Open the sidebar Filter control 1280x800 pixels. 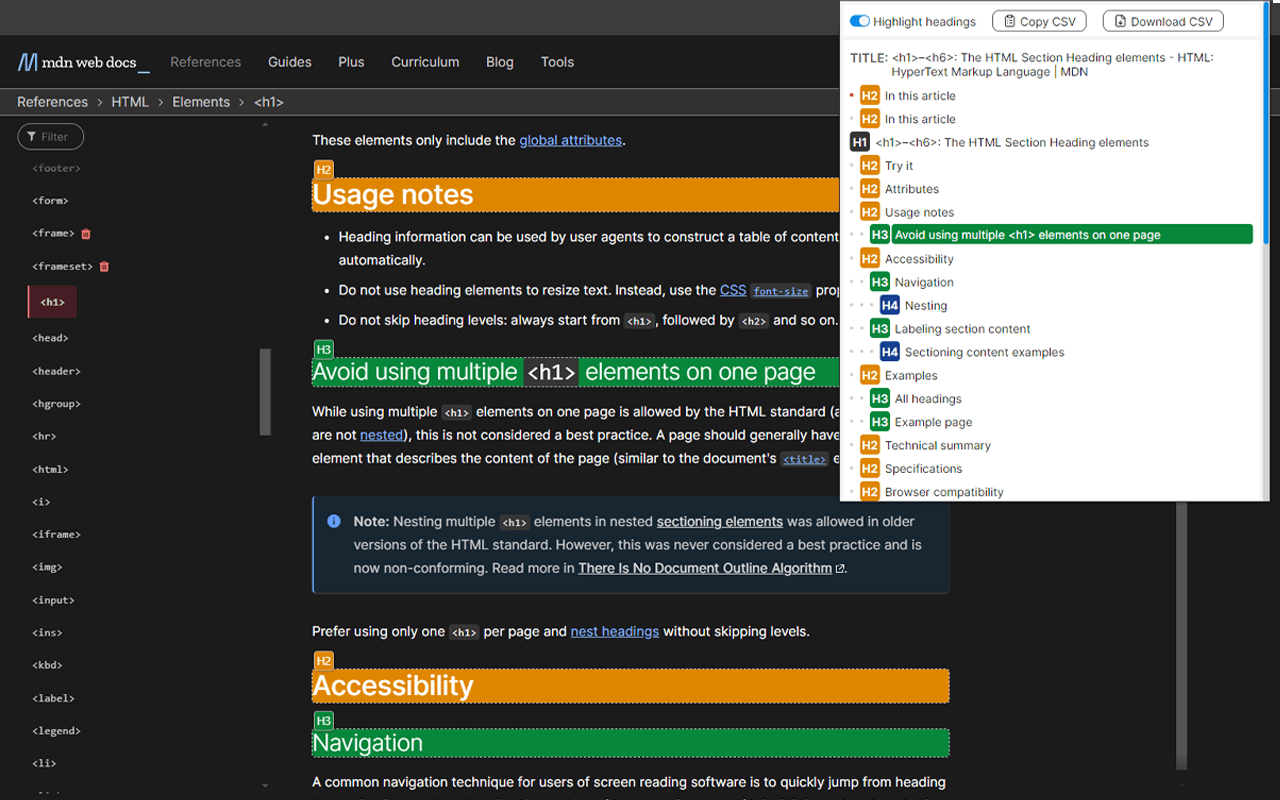coord(50,136)
